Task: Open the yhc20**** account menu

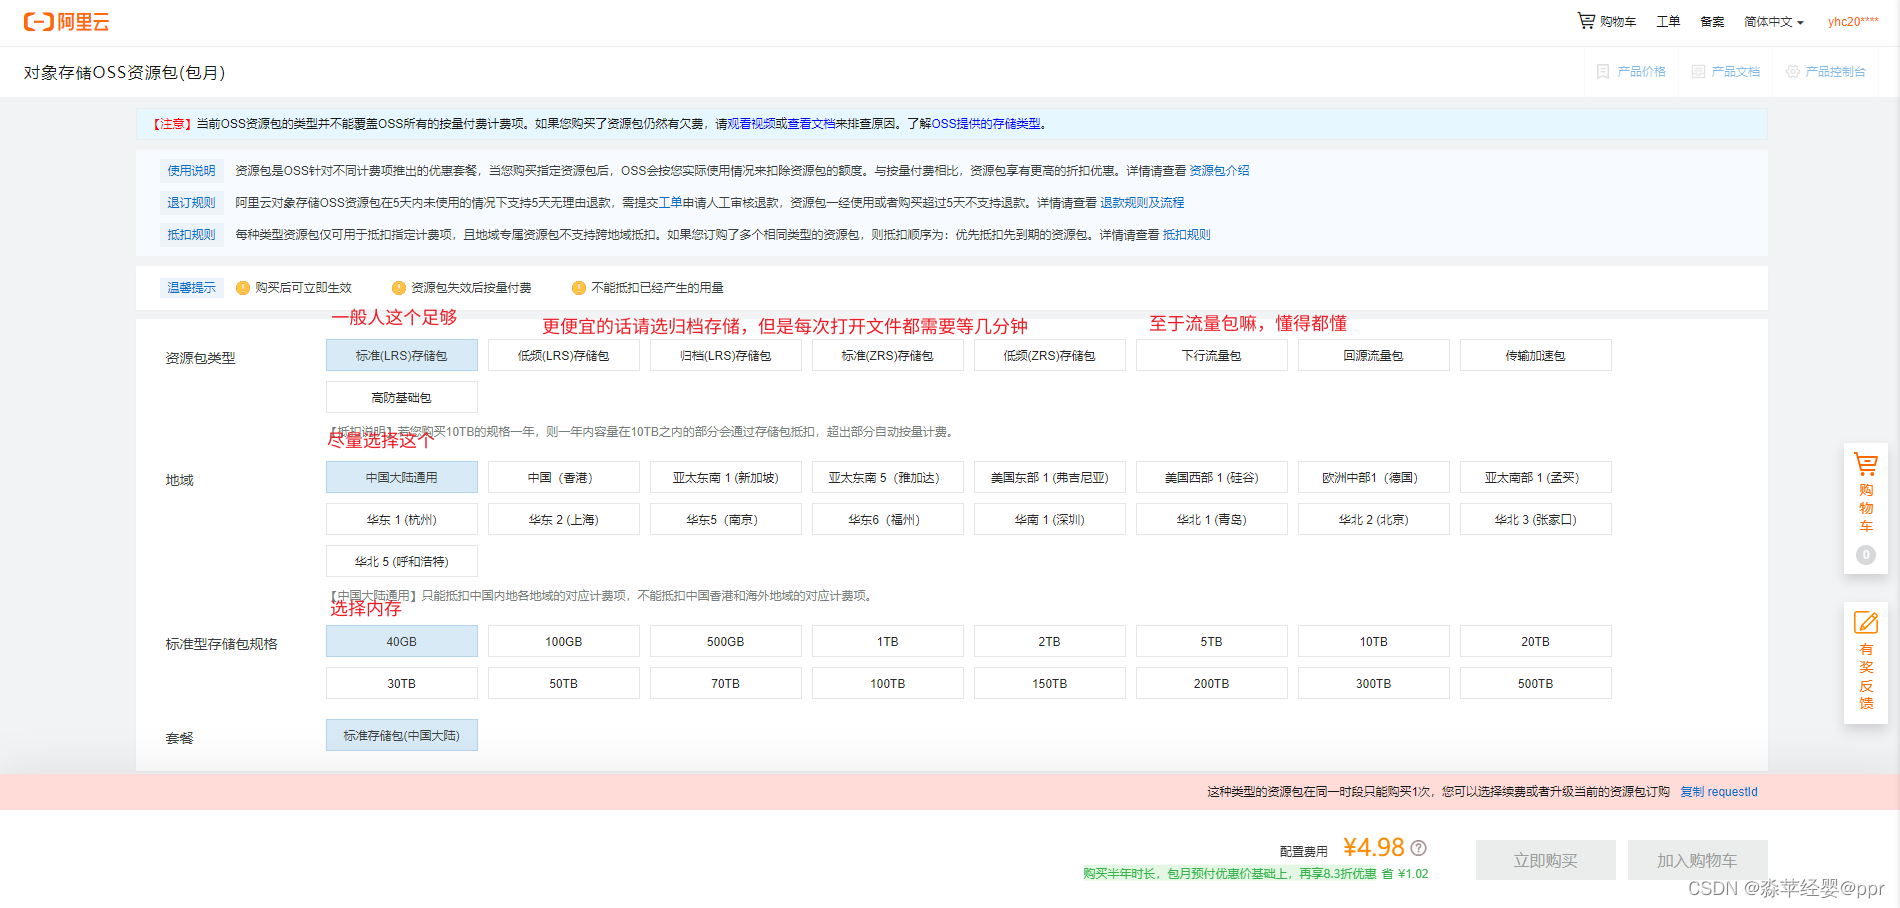Action: pyautogui.click(x=1853, y=22)
